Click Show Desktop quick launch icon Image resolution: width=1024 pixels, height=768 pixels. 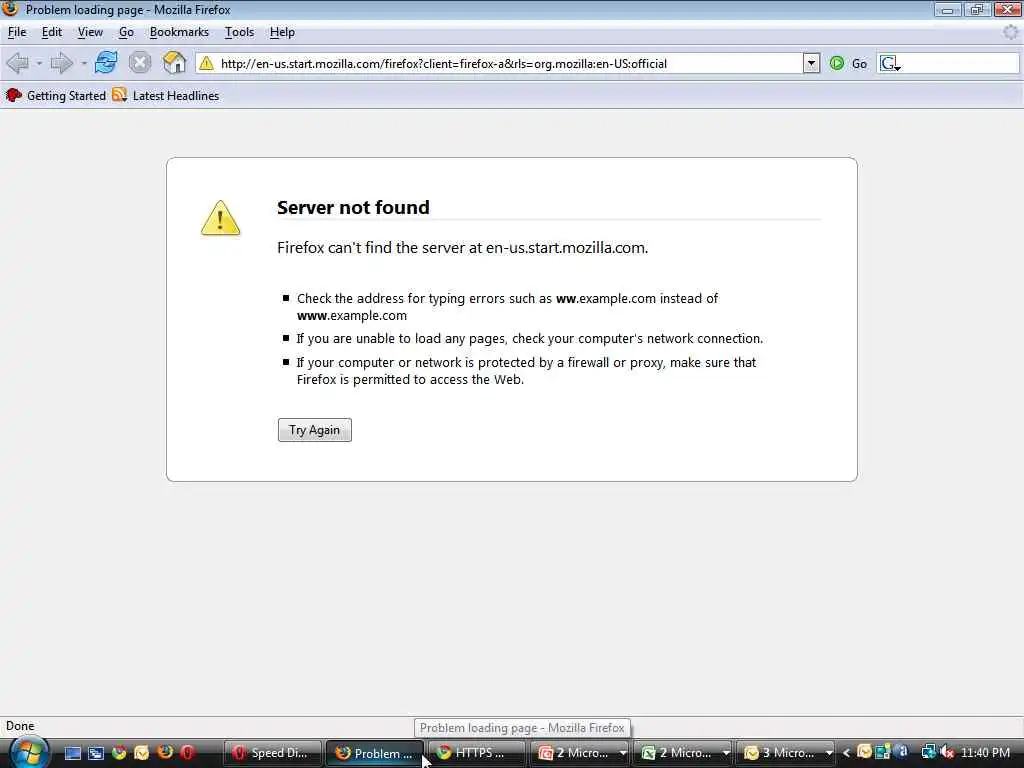pyautogui.click(x=72, y=753)
